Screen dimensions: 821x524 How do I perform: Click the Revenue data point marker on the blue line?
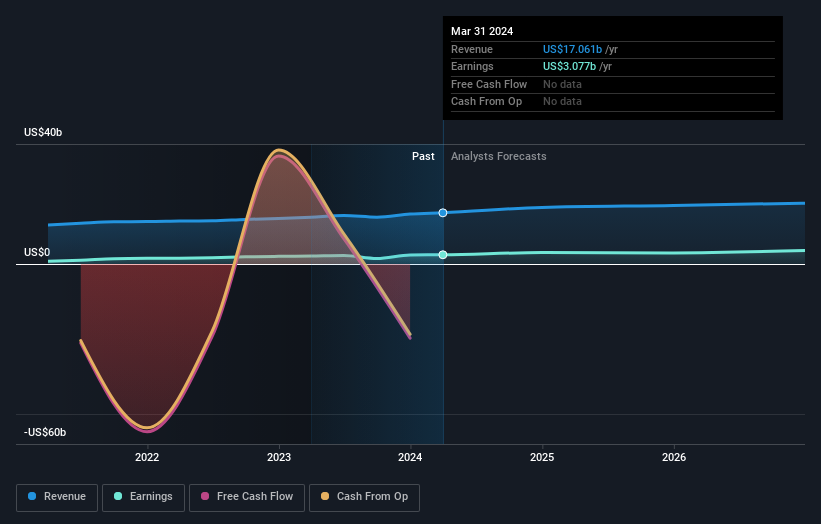[443, 213]
